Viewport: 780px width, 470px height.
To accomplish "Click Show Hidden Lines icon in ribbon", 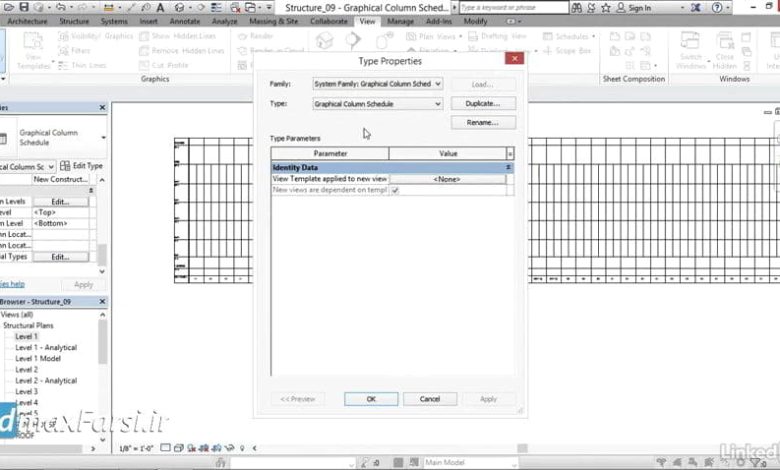I will coord(144,36).
